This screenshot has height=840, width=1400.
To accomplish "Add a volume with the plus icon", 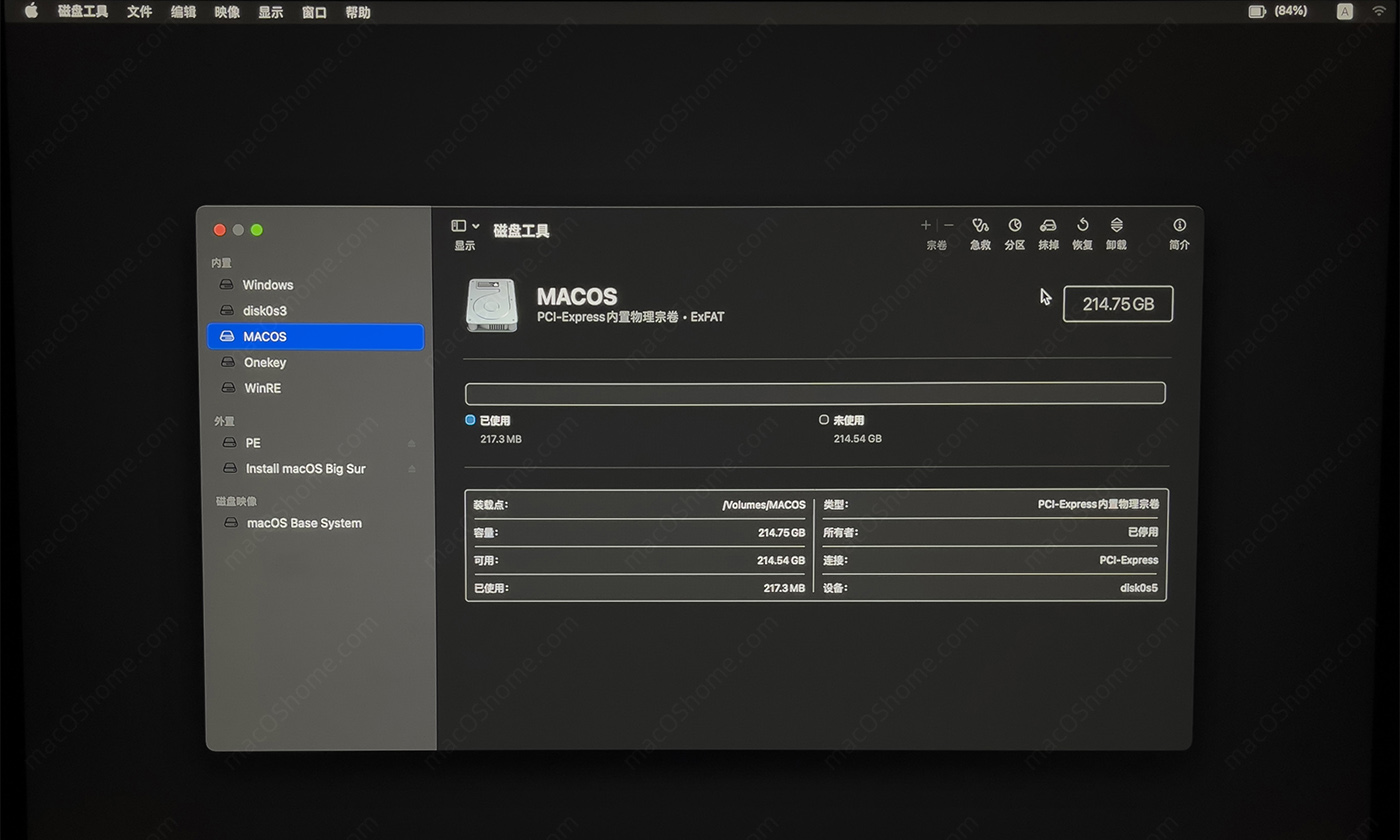I will coord(926,226).
